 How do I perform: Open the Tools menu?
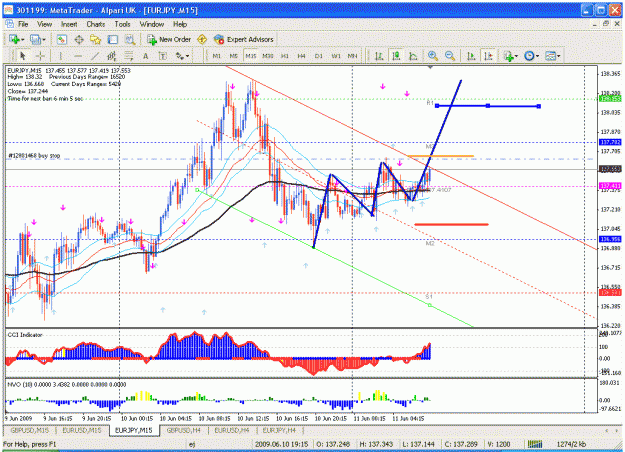122,24
